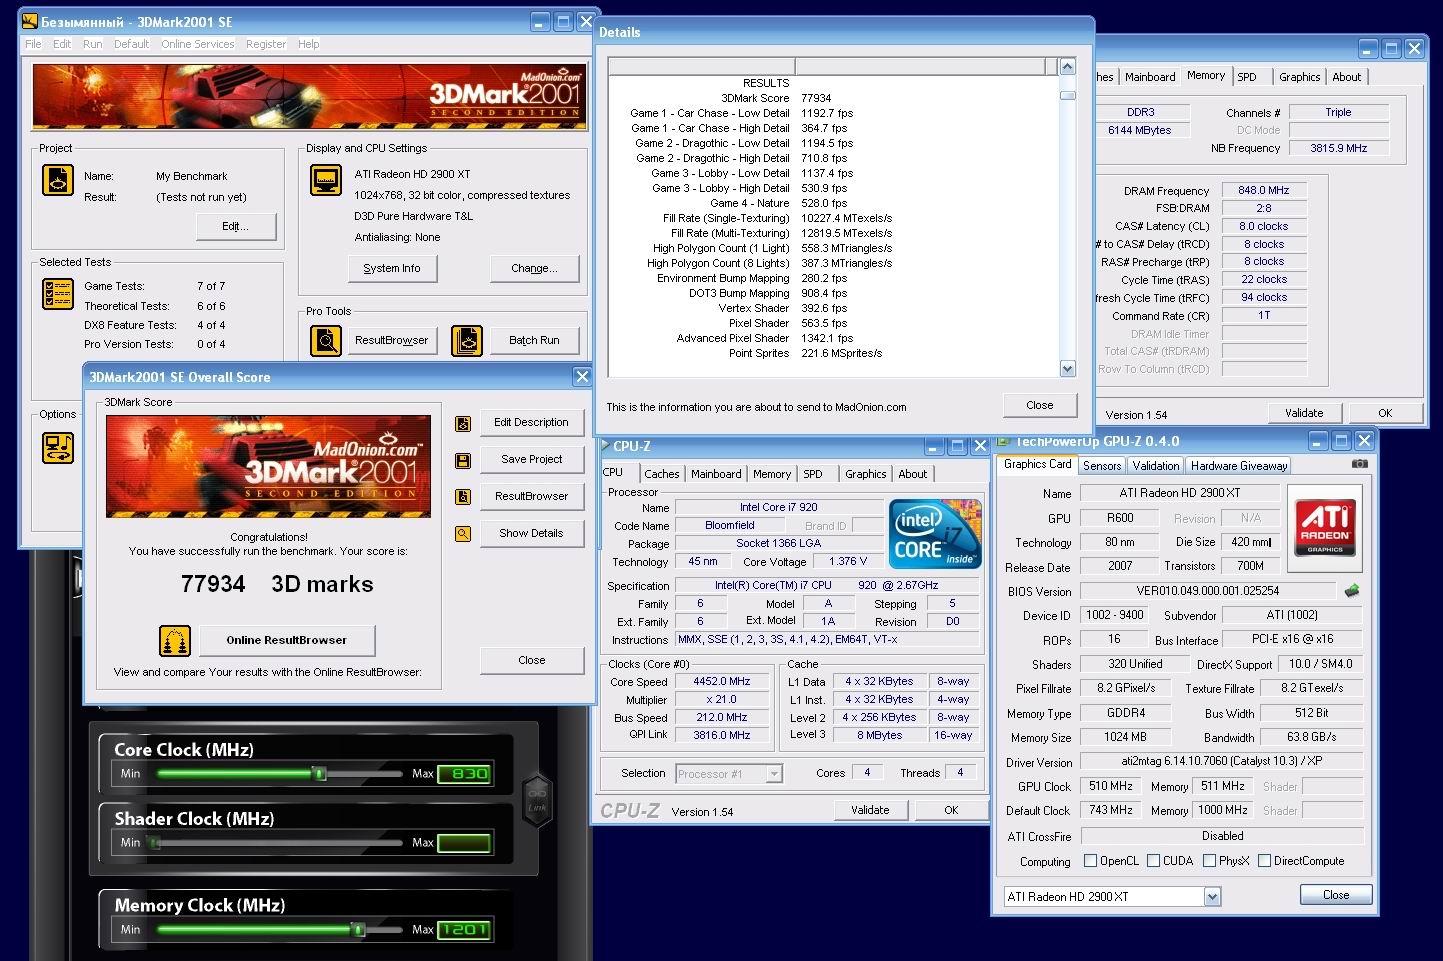Click the icon beside ResultBrowser in score dialog

click(463, 497)
